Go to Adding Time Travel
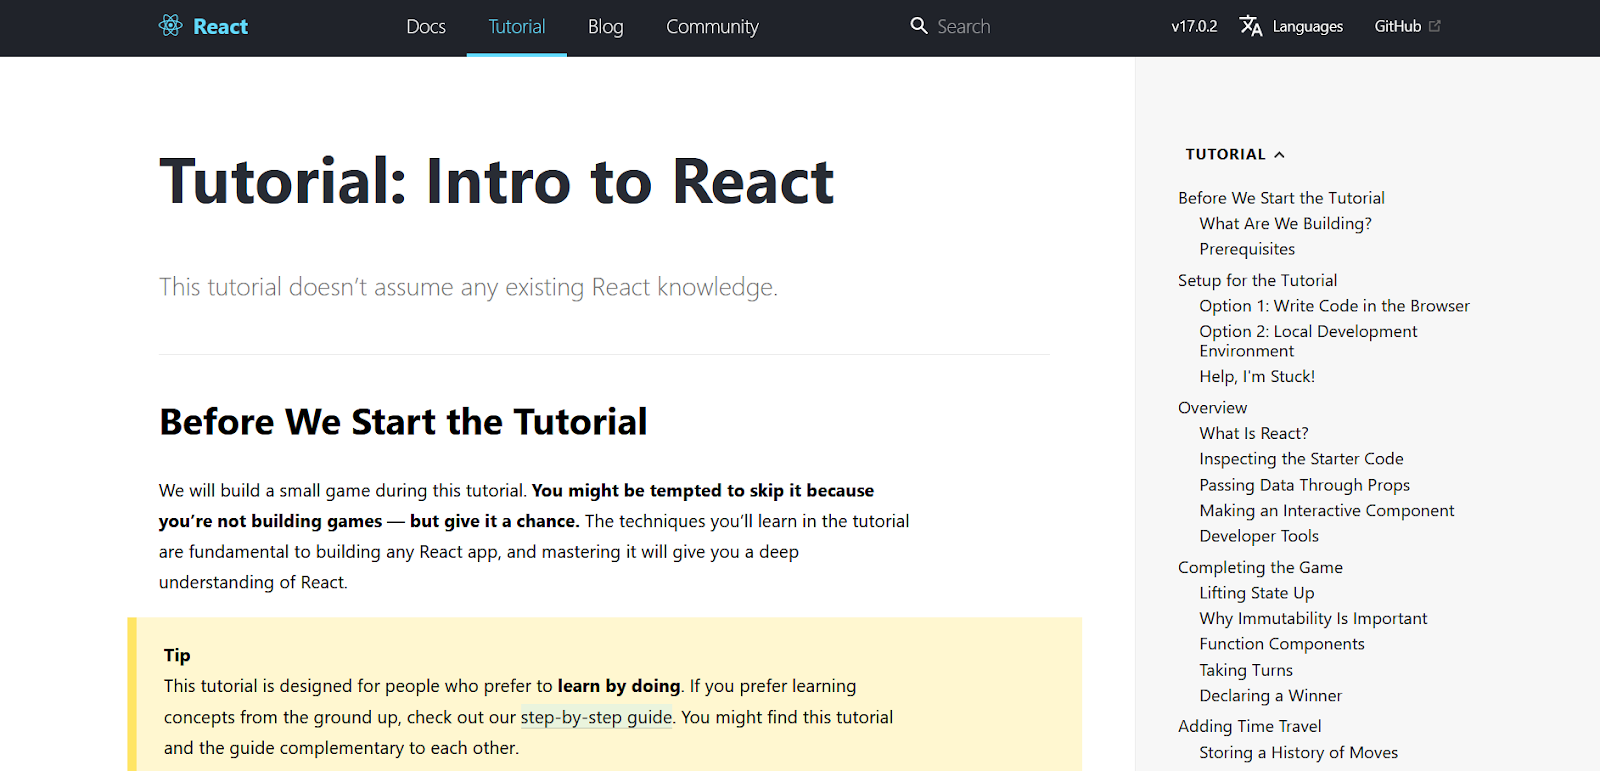Image resolution: width=1600 pixels, height=771 pixels. point(1249,726)
